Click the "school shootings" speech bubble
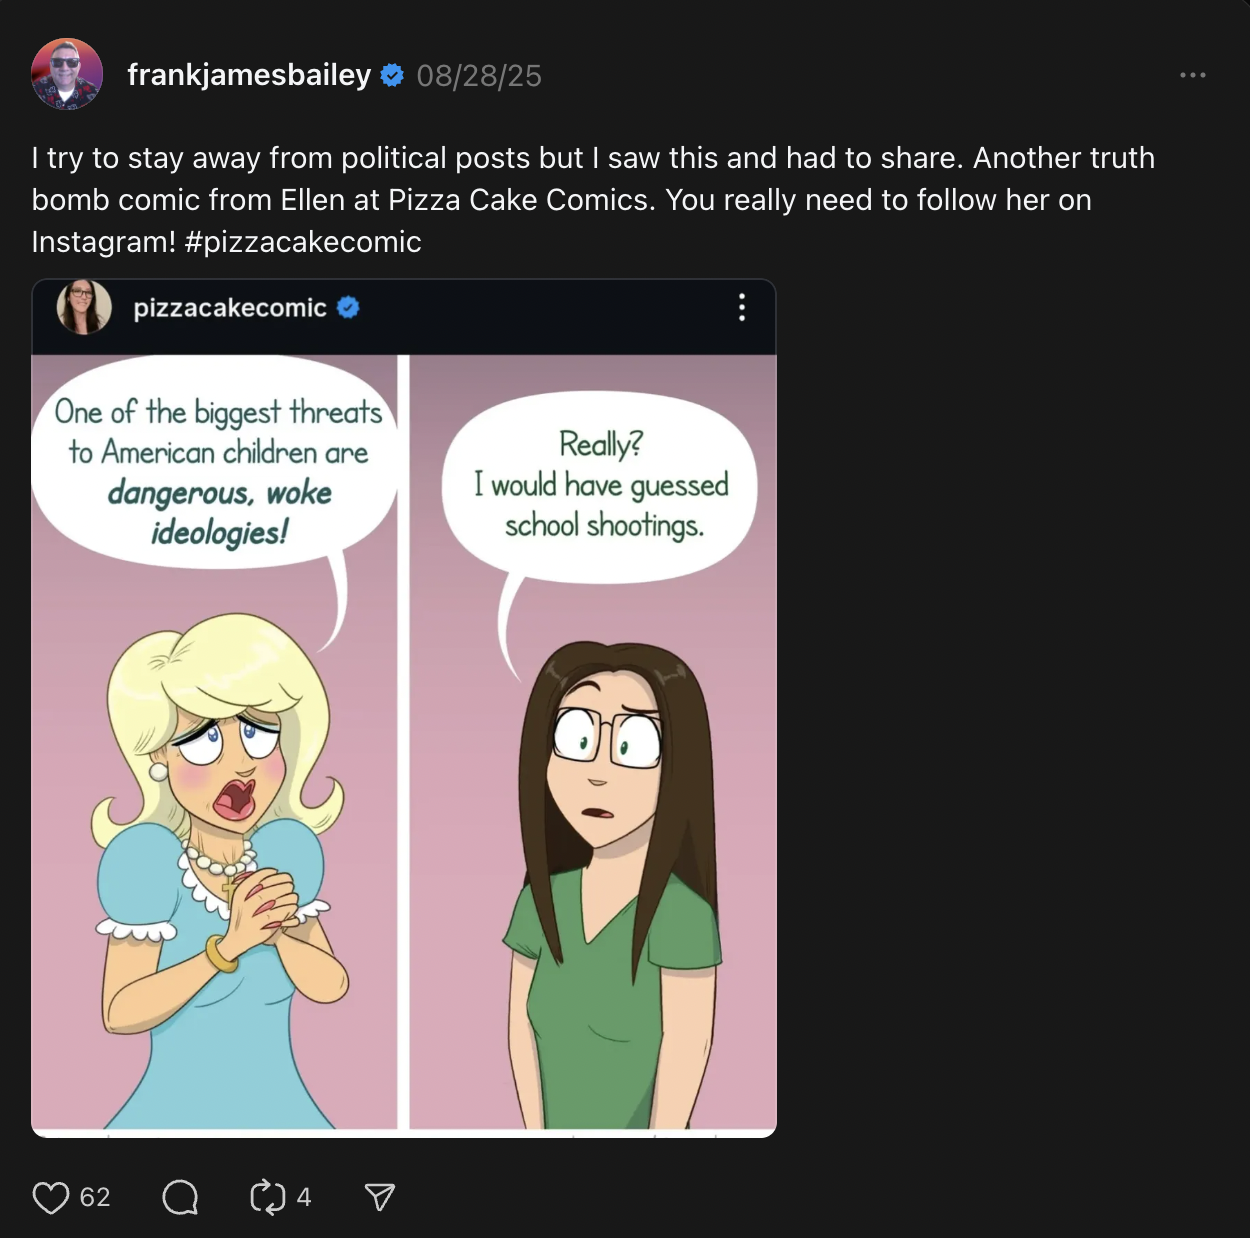The width and height of the screenshot is (1250, 1238). pos(601,485)
